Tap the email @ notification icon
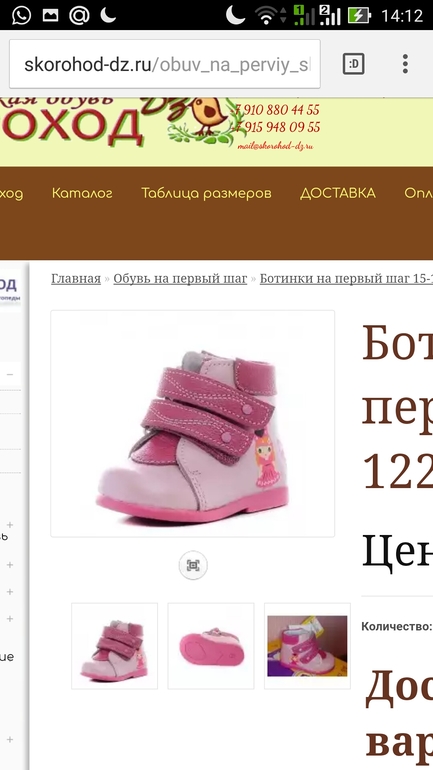Image resolution: width=433 pixels, height=770 pixels. tap(79, 15)
